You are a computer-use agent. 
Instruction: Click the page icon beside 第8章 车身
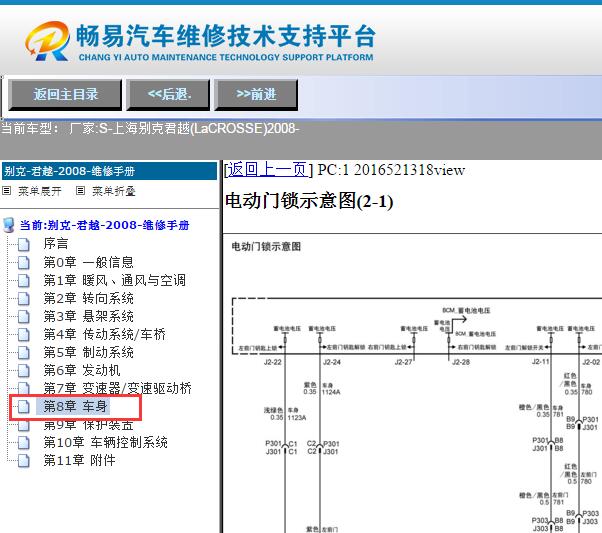coord(24,407)
